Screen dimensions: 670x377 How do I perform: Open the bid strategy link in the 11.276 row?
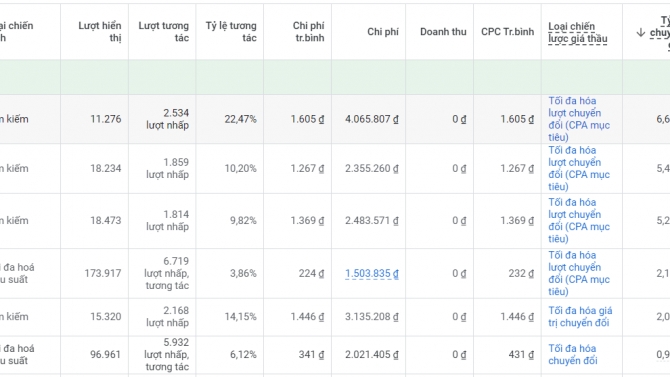(579, 119)
